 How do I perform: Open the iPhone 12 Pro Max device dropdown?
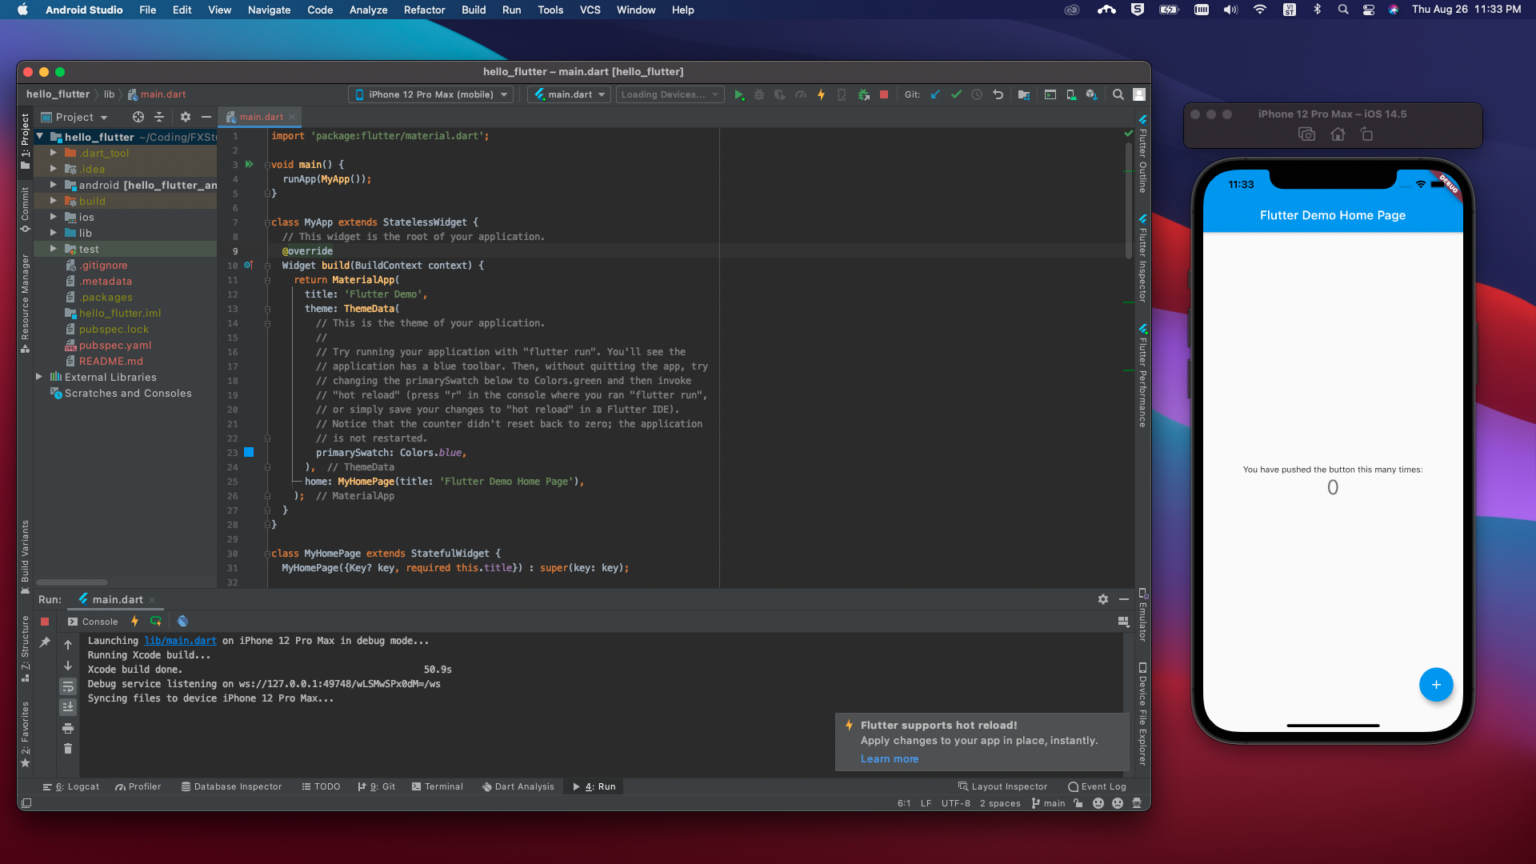(430, 94)
